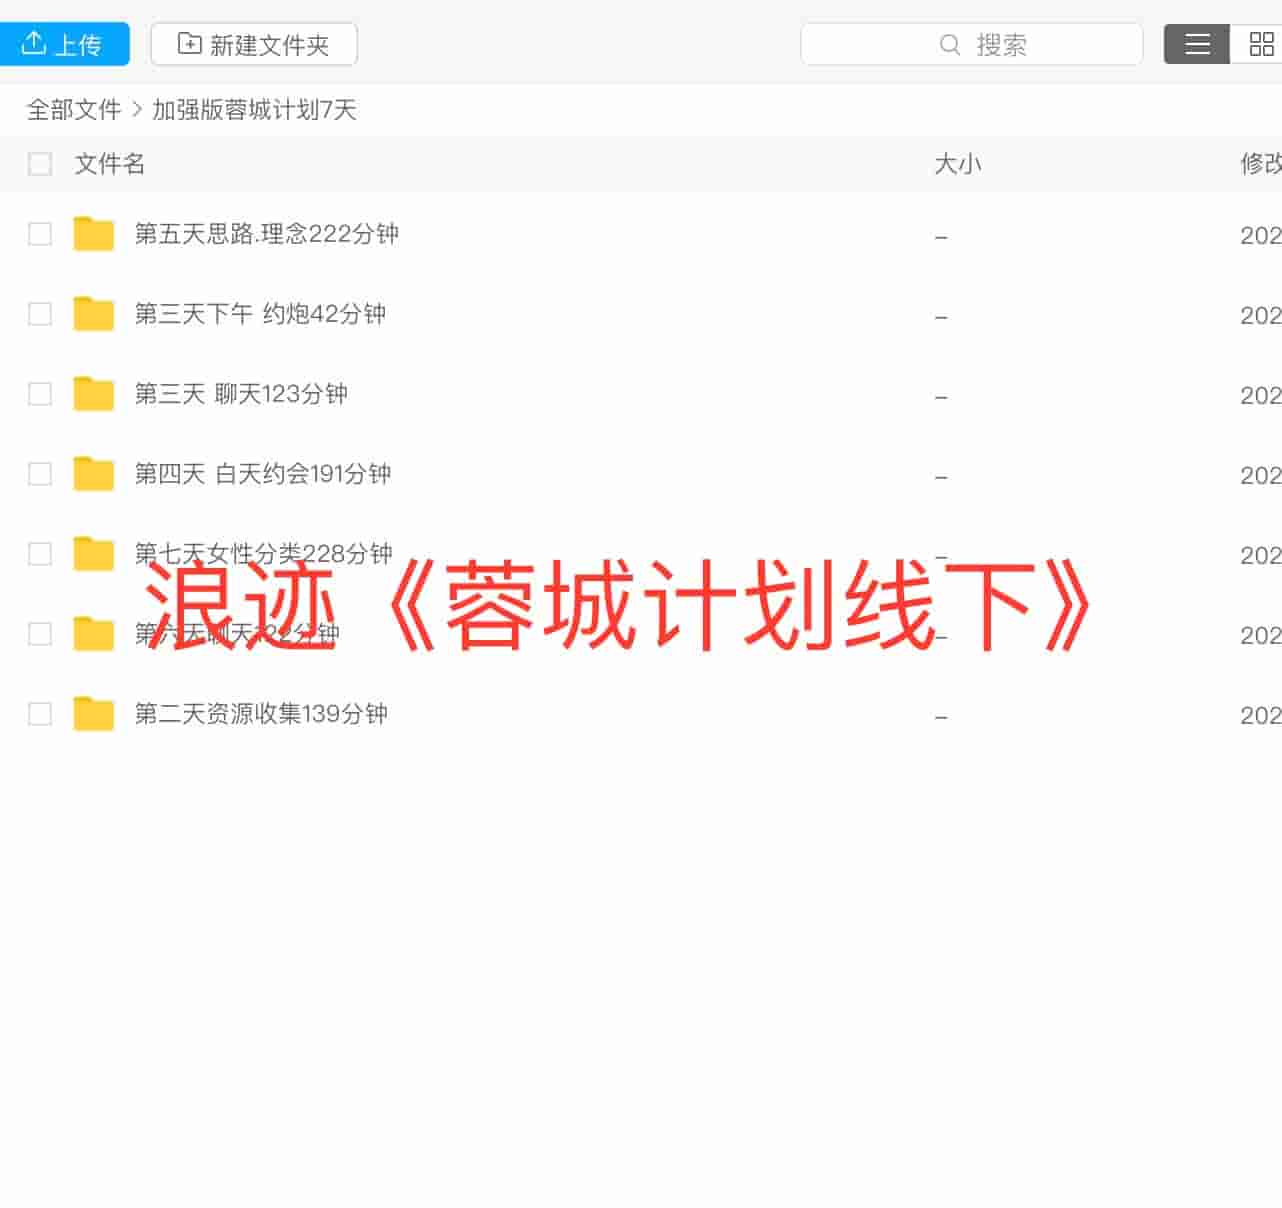Image resolution: width=1282 pixels, height=1208 pixels.
Task: Open folder icon of 第二天资源收集139分钟
Action: tap(94, 714)
